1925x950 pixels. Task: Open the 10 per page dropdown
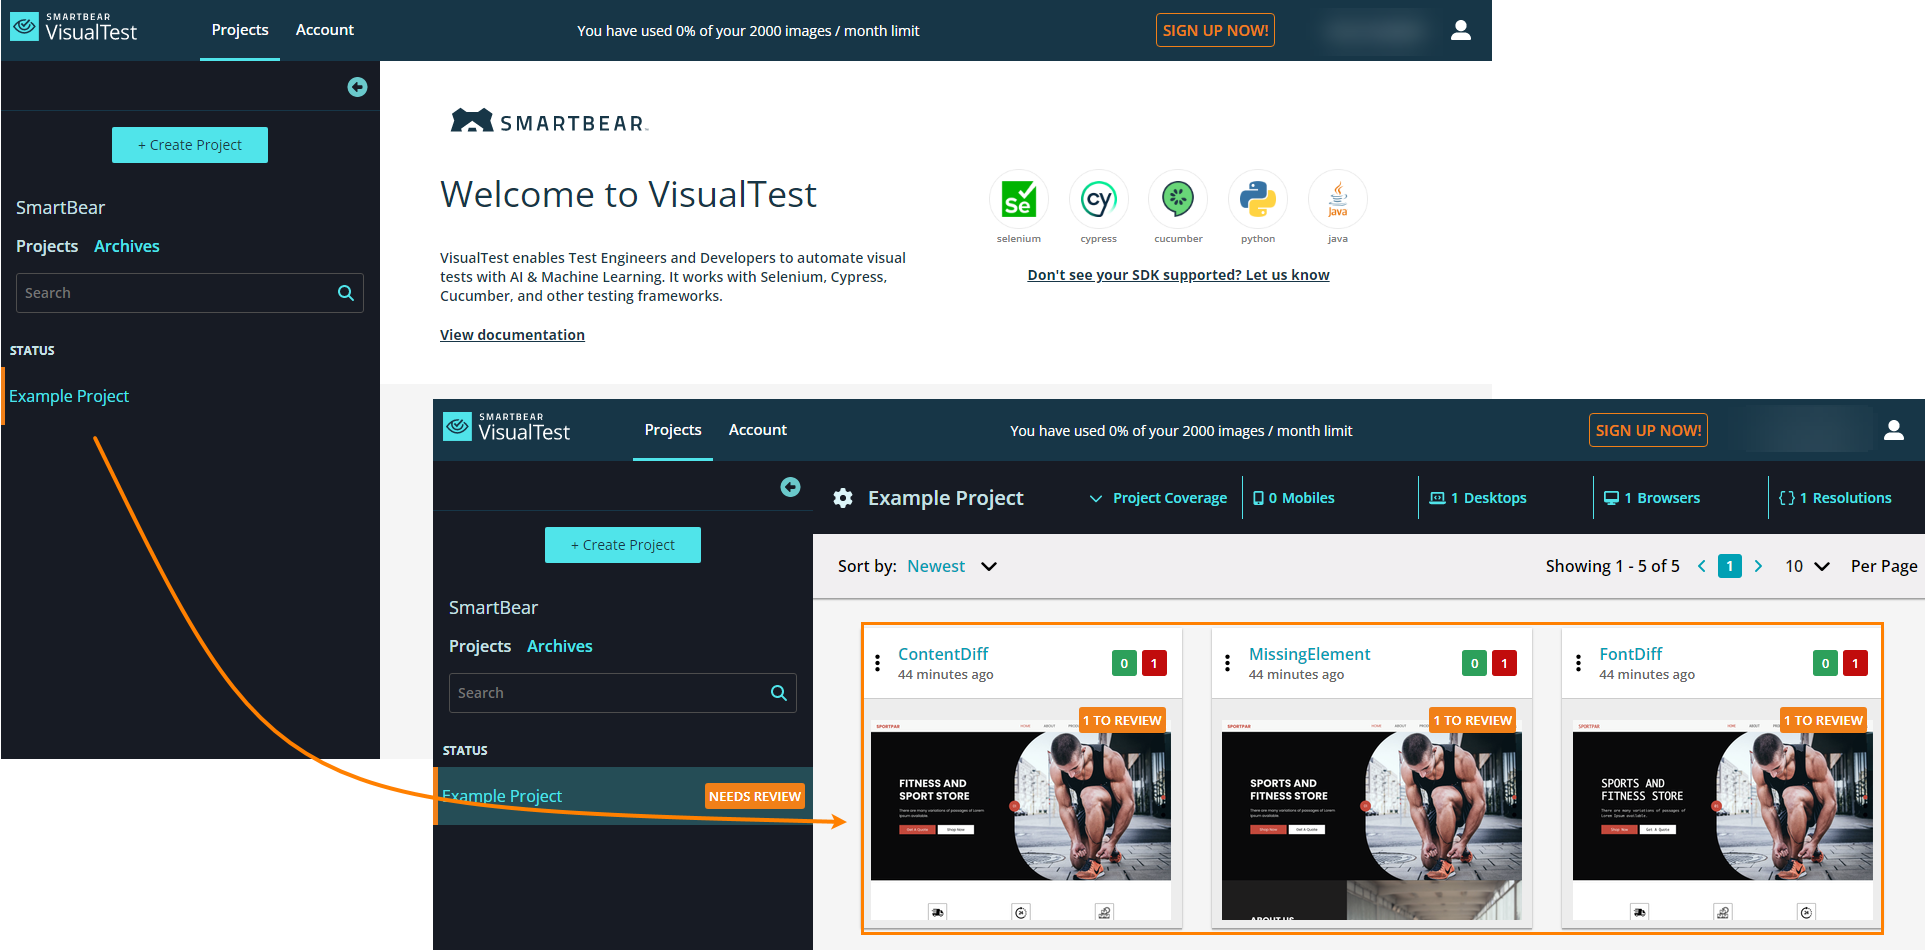pos(1807,566)
